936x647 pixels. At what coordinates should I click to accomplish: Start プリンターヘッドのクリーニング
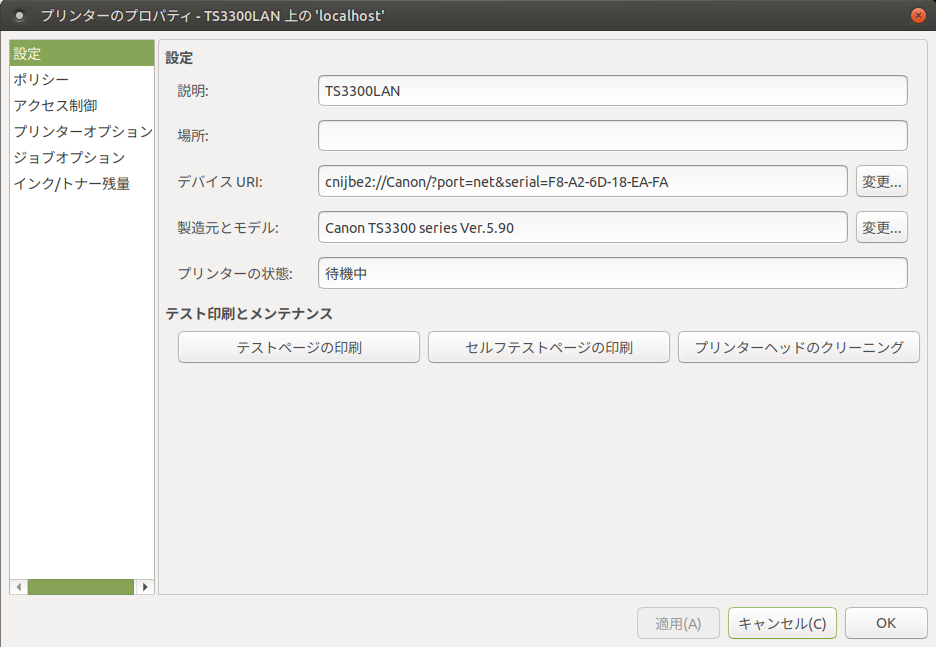[x=798, y=347]
